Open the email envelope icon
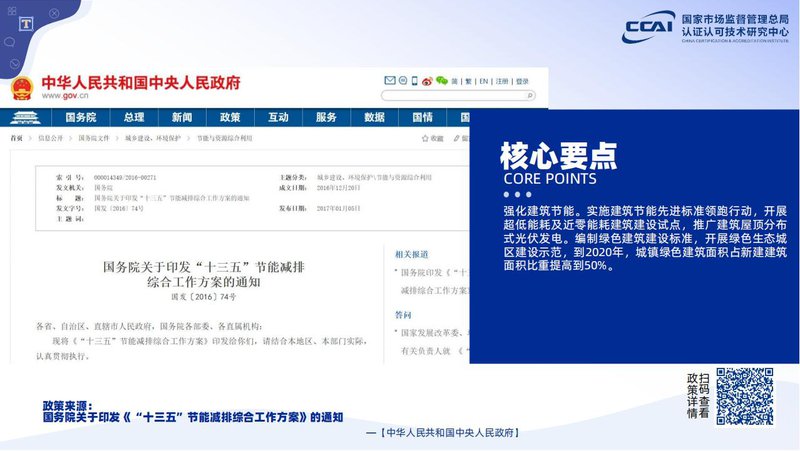 (x=390, y=81)
